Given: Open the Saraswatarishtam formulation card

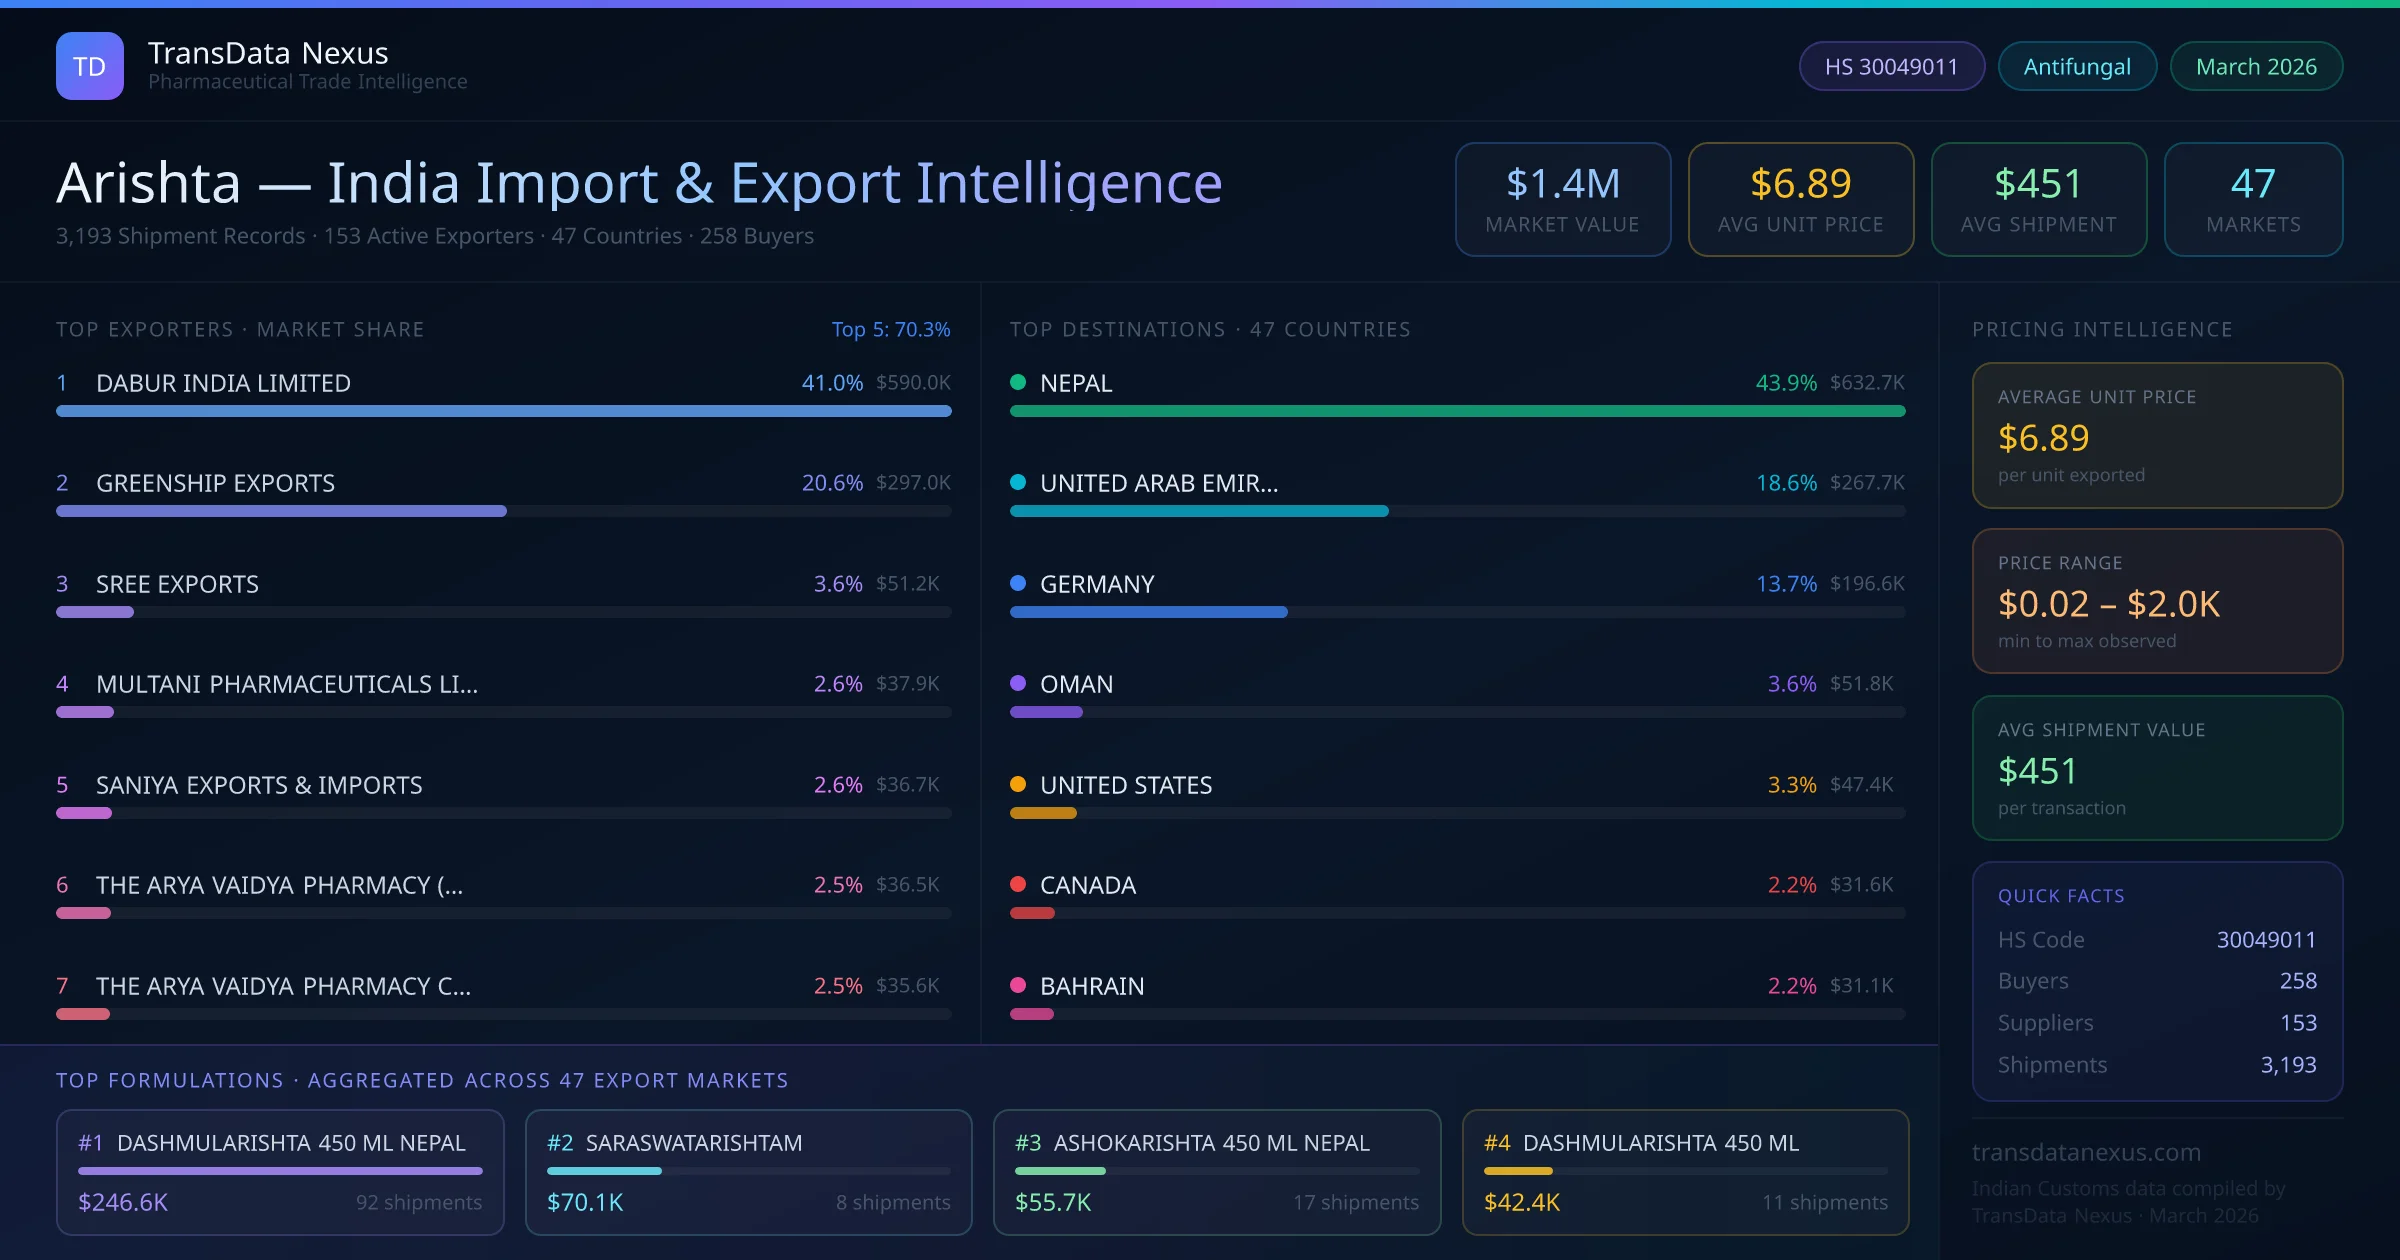Looking at the screenshot, I should [748, 1172].
